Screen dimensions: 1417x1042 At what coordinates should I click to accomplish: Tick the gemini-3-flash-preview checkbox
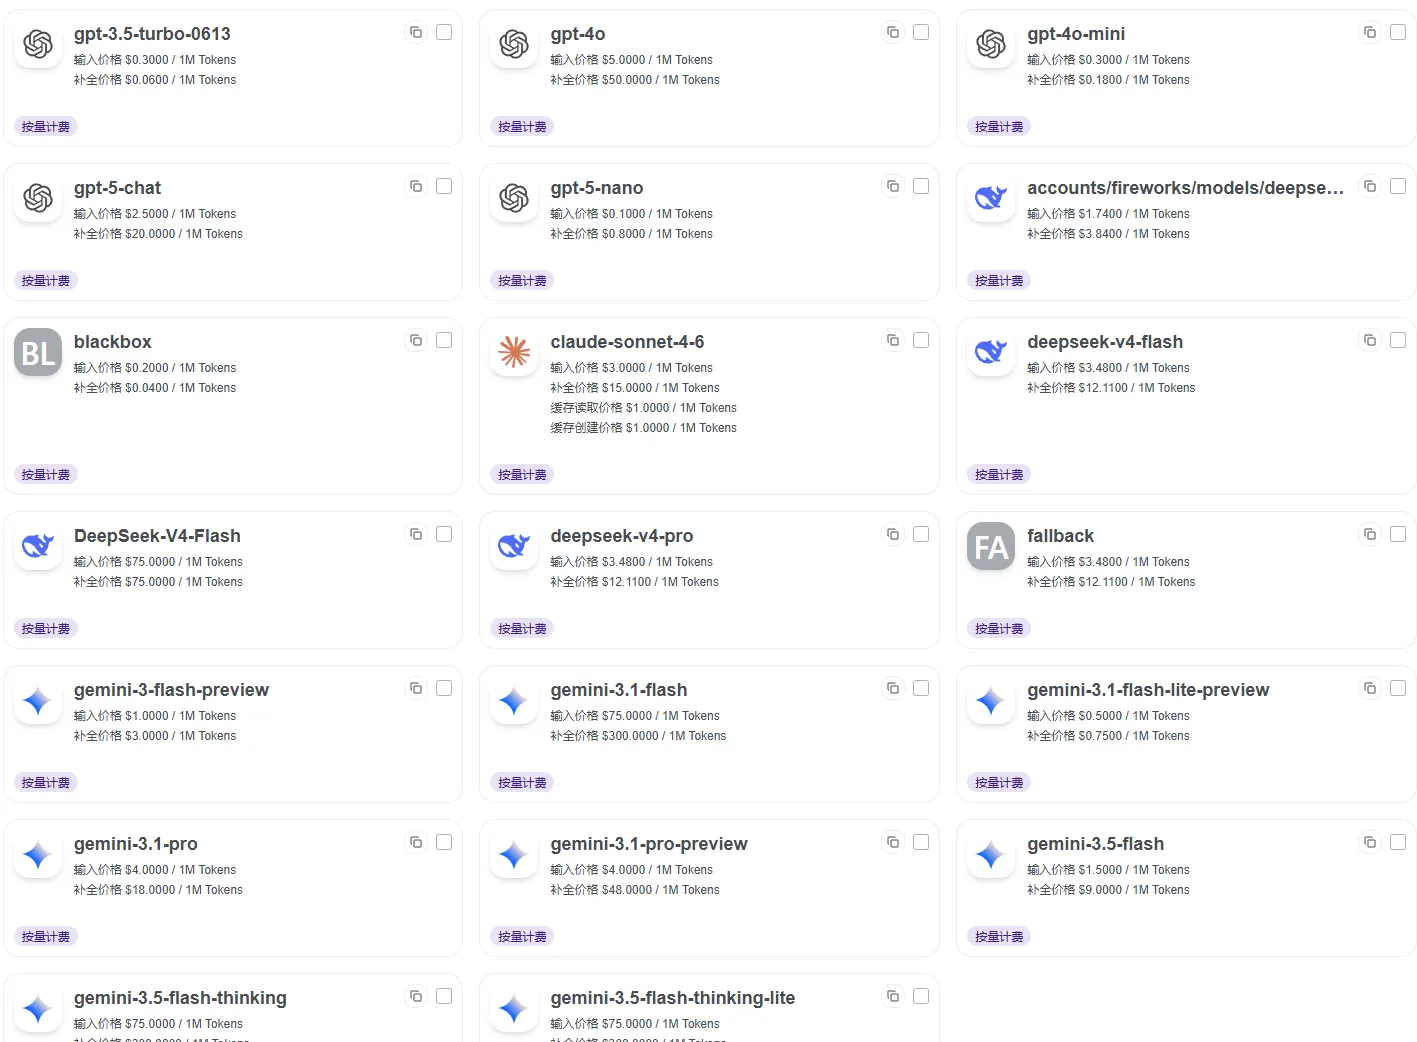click(444, 688)
